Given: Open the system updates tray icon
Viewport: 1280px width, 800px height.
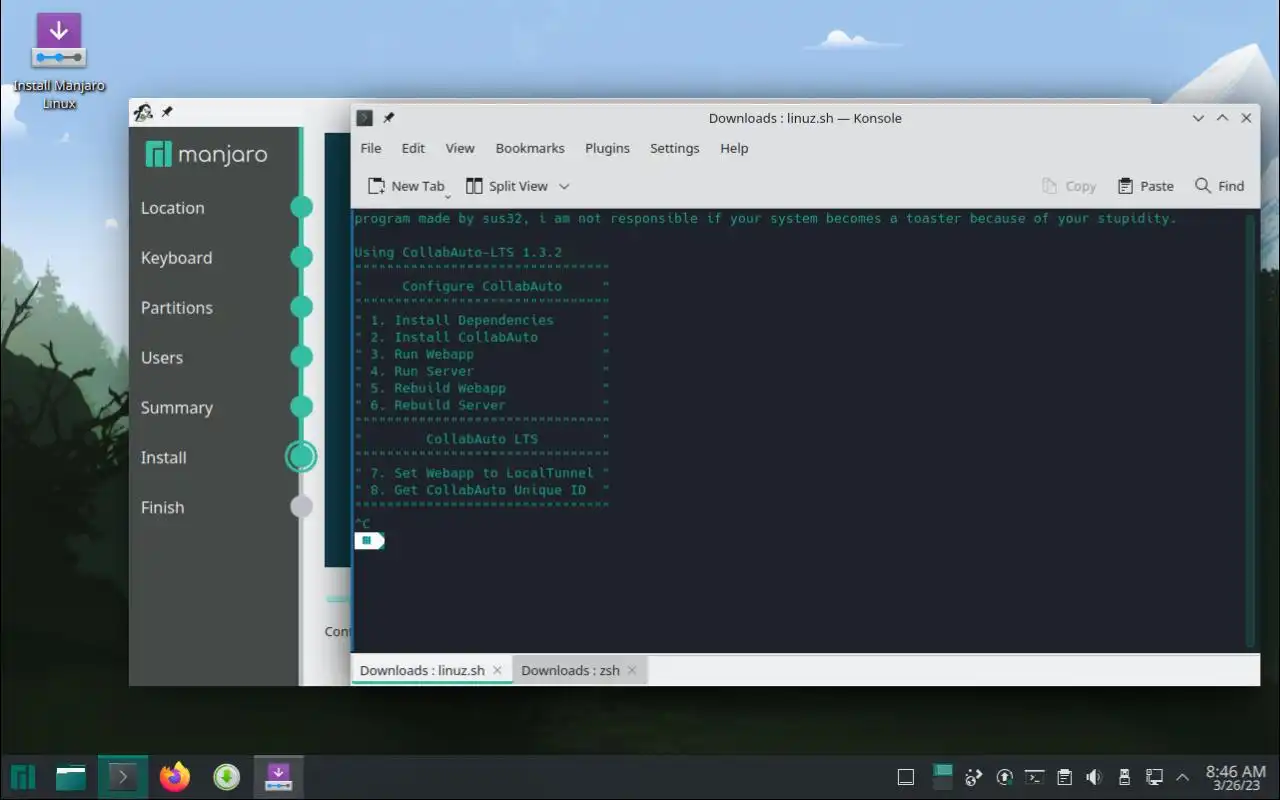Looking at the screenshot, I should click(x=1005, y=777).
